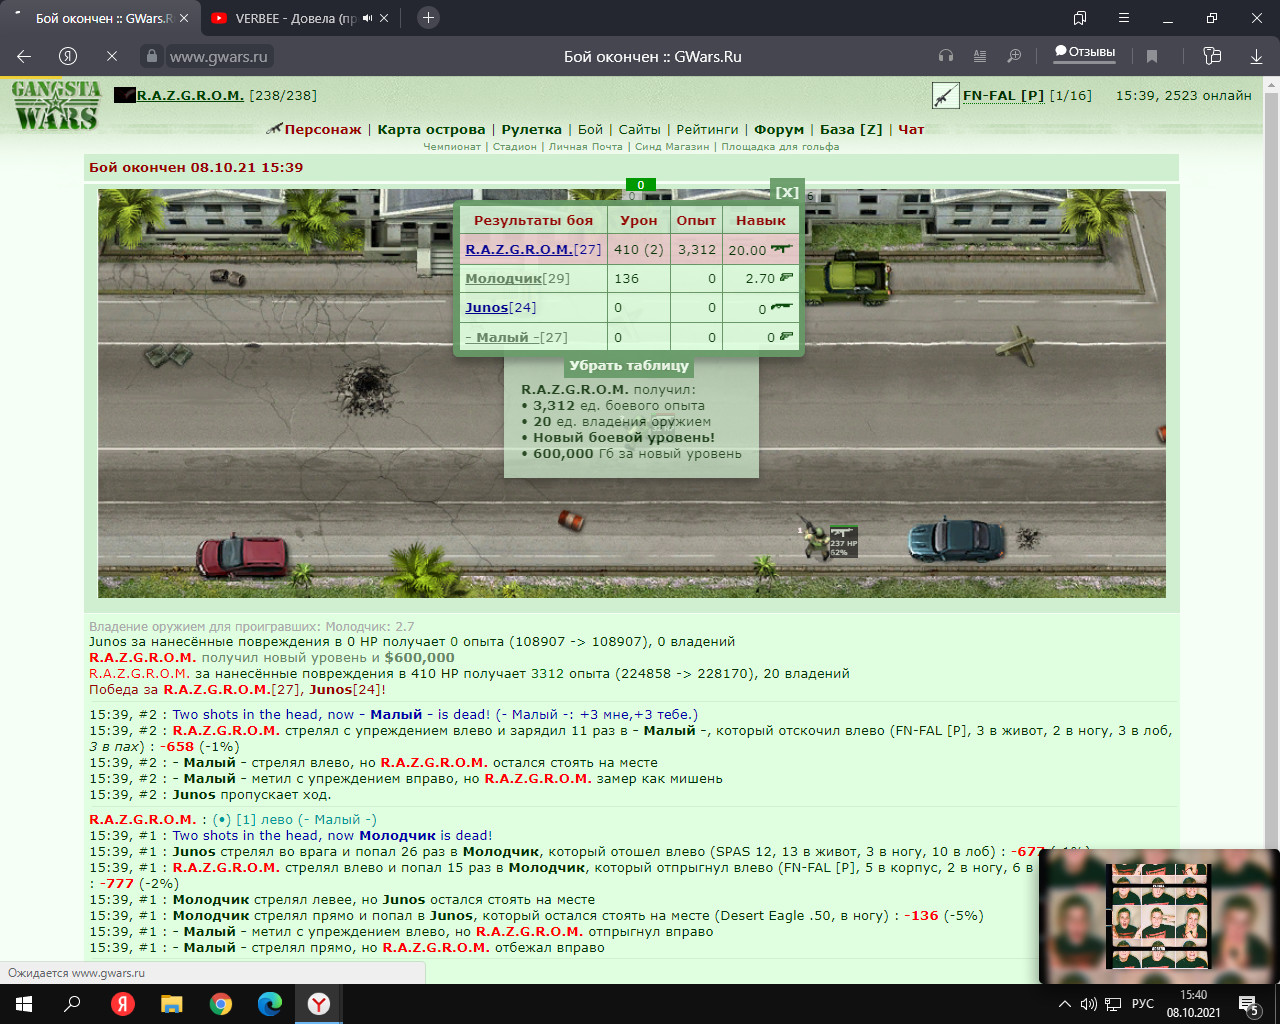Open reader mode icon in address bar
Image resolution: width=1280 pixels, height=1024 pixels.
tap(980, 56)
